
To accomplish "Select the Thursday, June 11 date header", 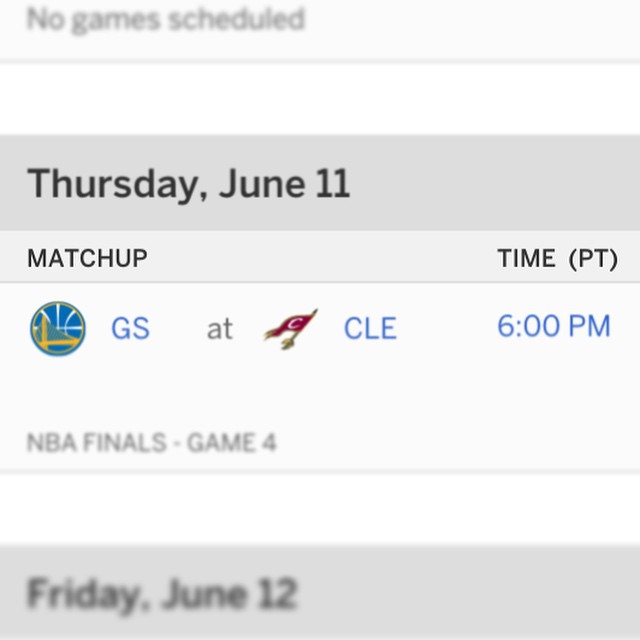I will 189,184.
